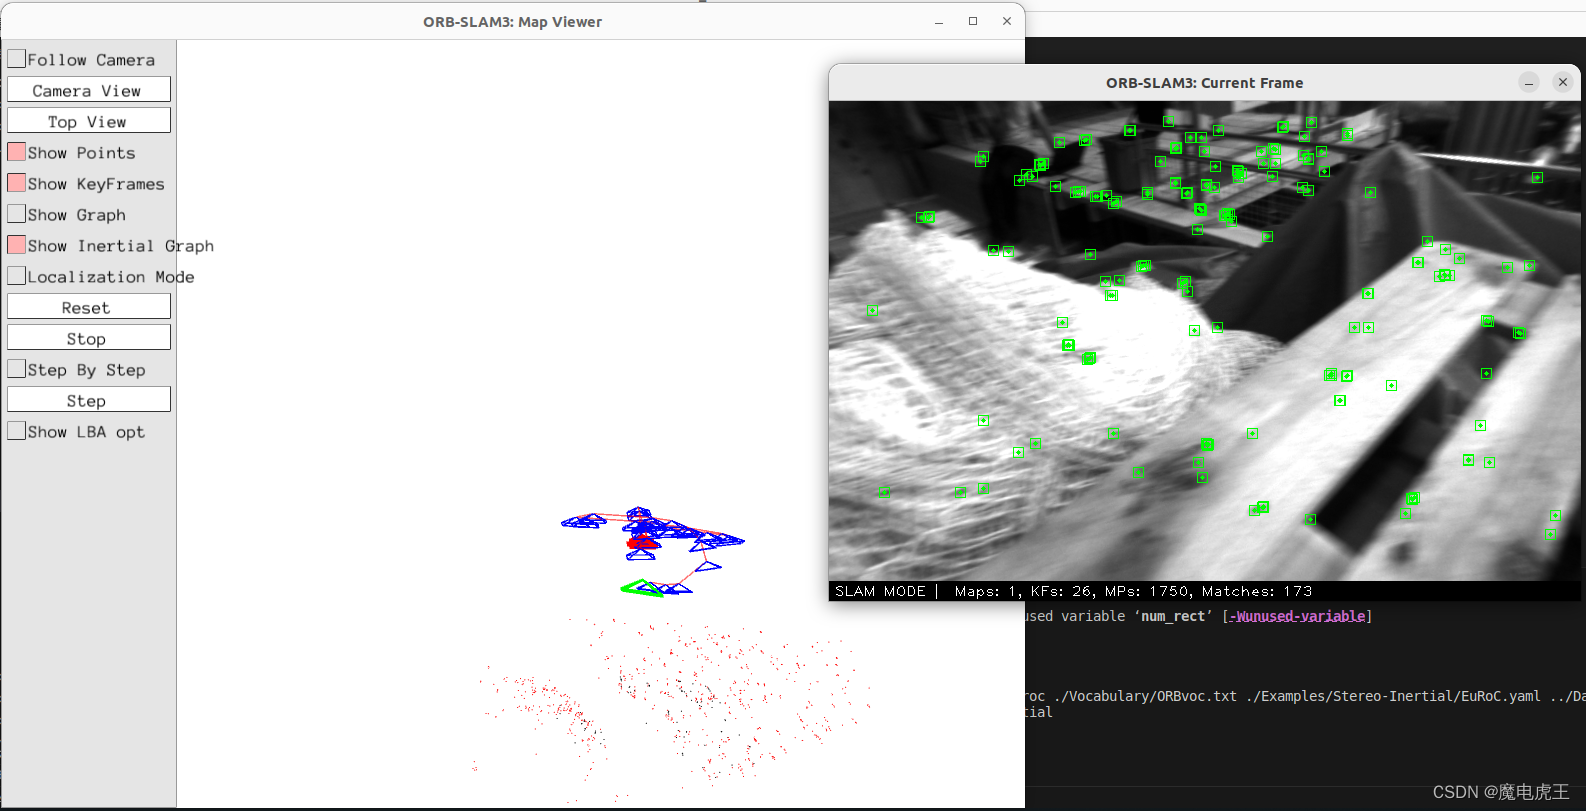Enable the Show LBA opt checkbox
Image resolution: width=1586 pixels, height=811 pixels.
pos(17,431)
